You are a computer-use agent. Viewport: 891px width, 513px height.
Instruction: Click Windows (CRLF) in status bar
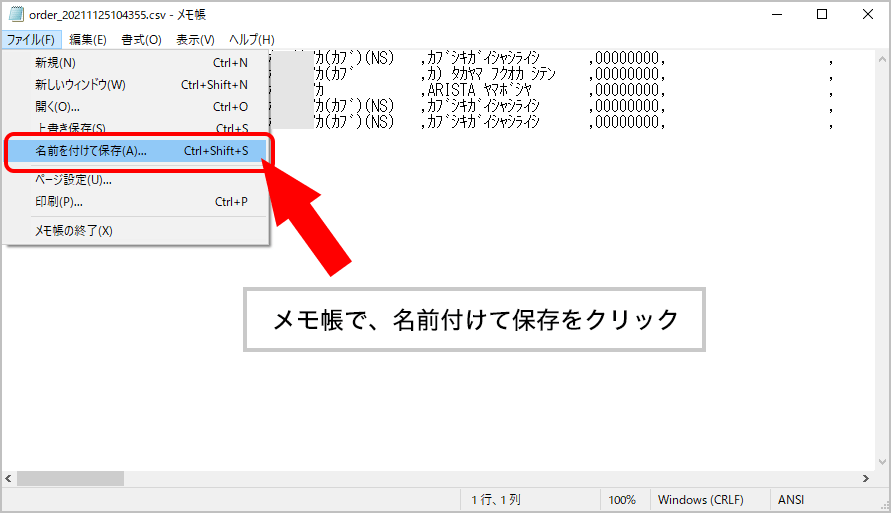(701, 500)
